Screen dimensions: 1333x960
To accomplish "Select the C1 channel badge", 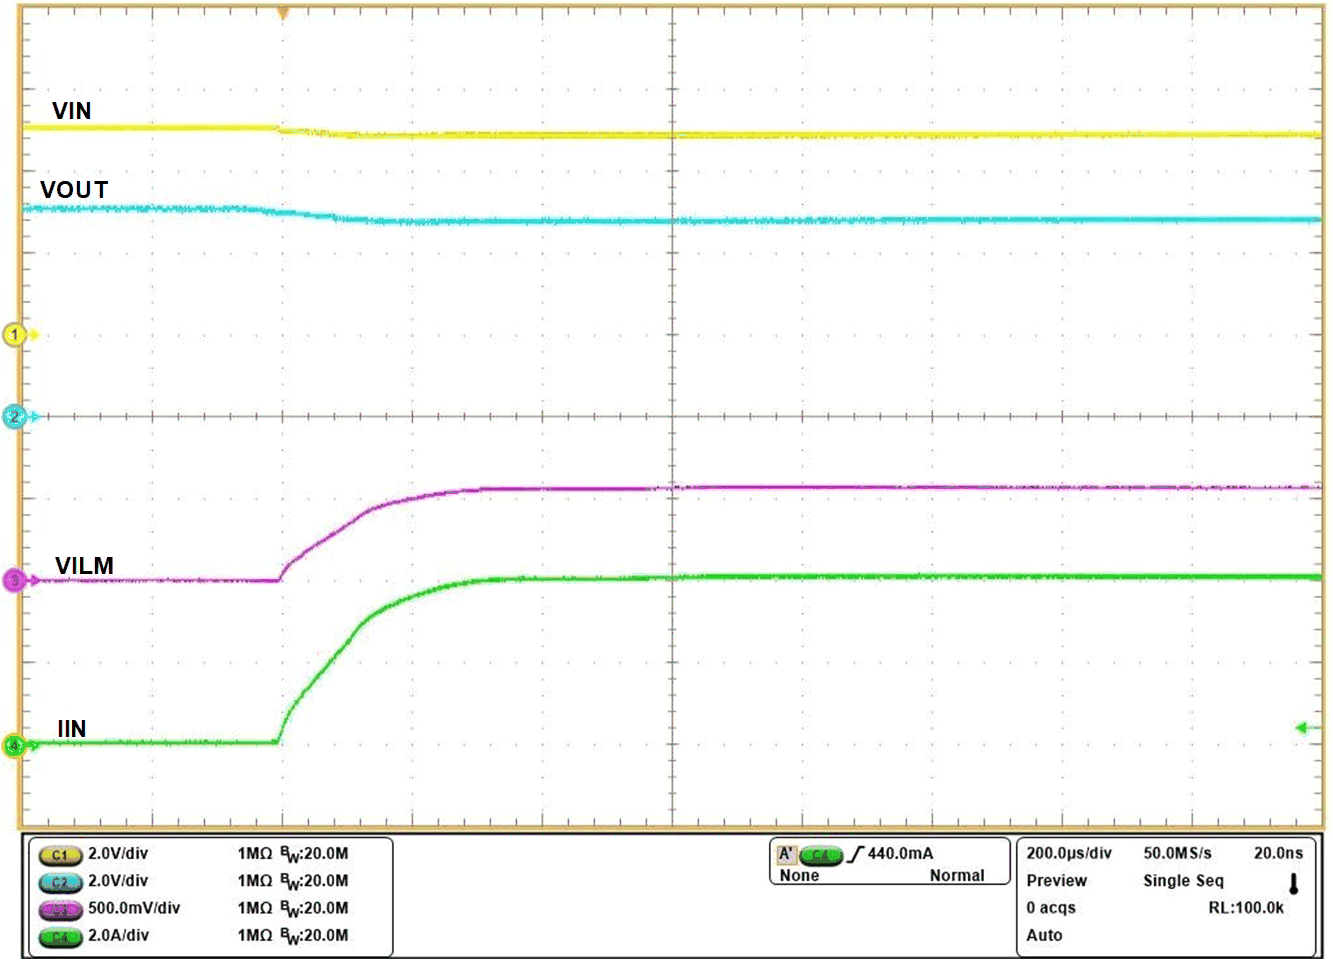I will pos(60,855).
